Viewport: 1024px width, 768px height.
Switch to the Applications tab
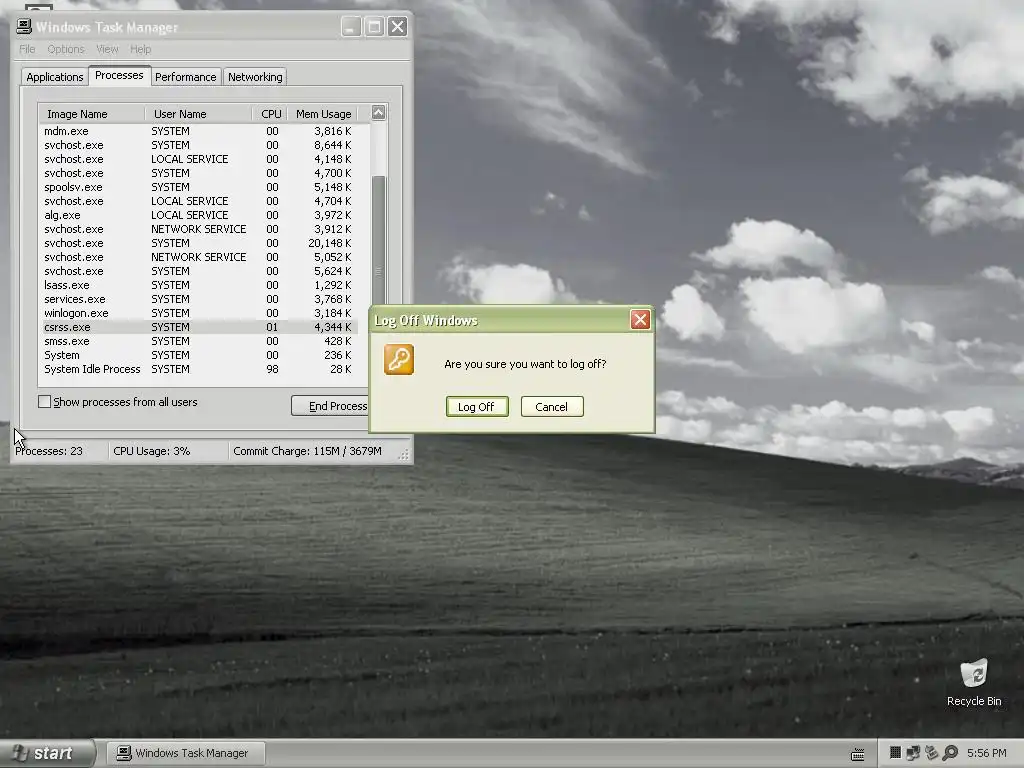(x=55, y=77)
